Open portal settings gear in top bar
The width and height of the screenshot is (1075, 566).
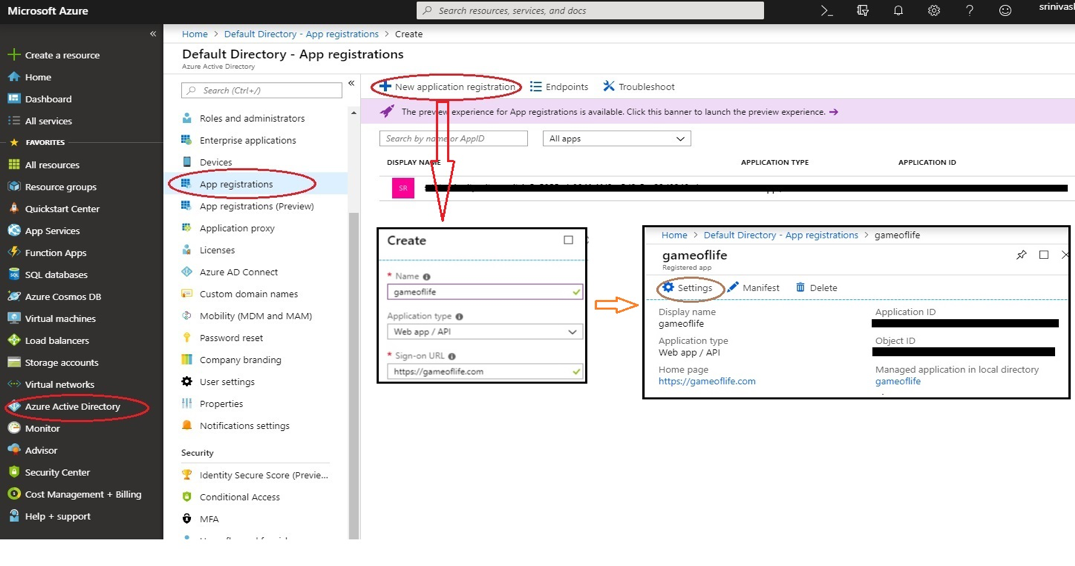coord(934,11)
